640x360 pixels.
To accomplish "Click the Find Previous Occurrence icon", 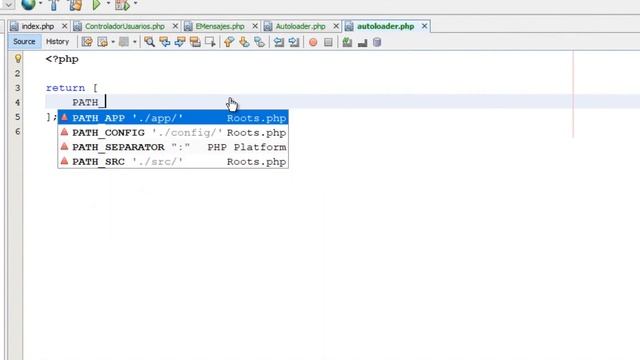I will 165,42.
